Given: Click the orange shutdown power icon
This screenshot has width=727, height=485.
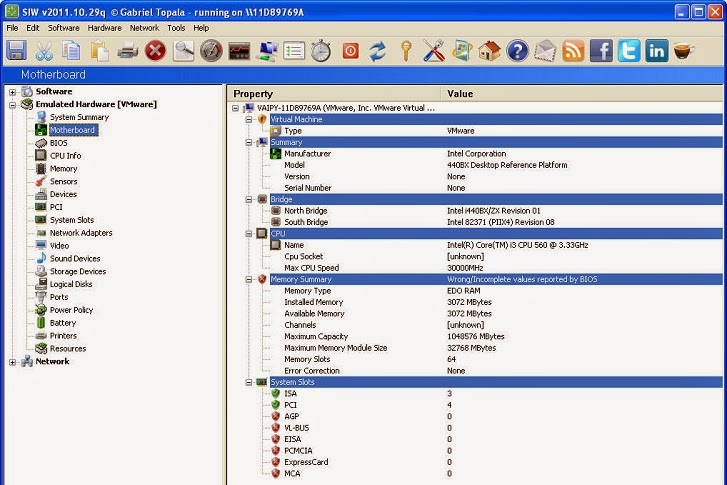Looking at the screenshot, I should (x=351, y=51).
